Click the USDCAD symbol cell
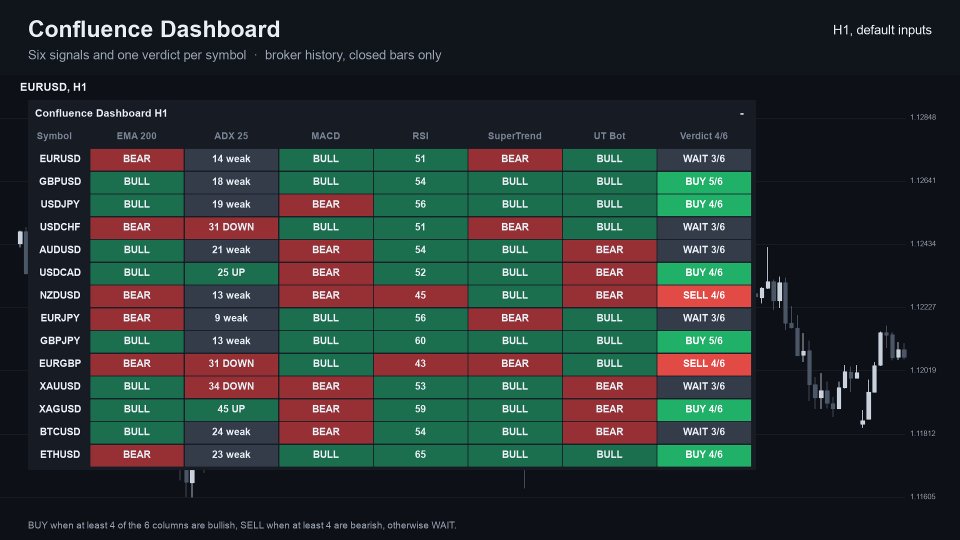Image resolution: width=960 pixels, height=540 pixels. point(59,272)
